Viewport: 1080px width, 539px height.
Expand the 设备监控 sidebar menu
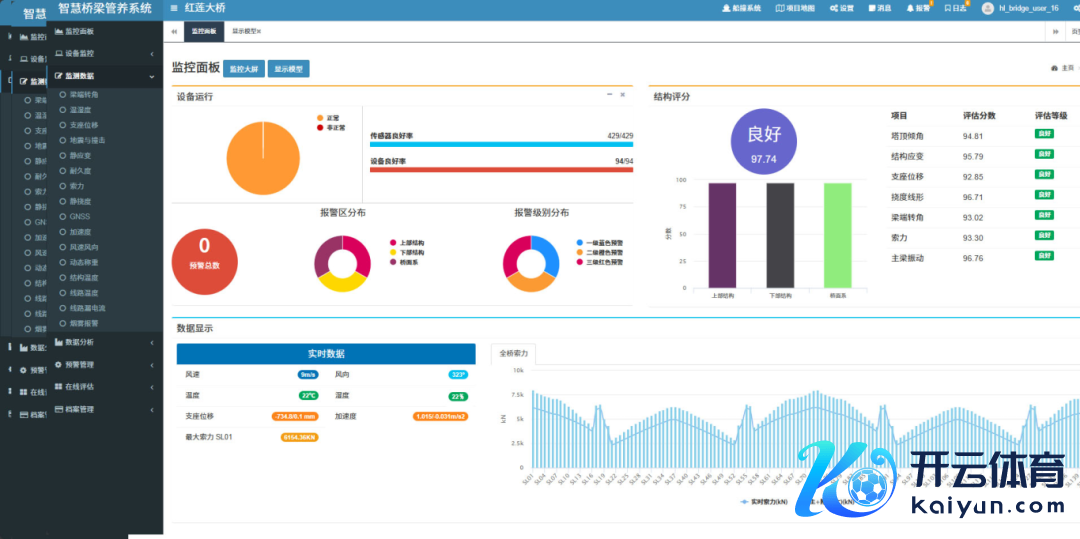[105, 53]
